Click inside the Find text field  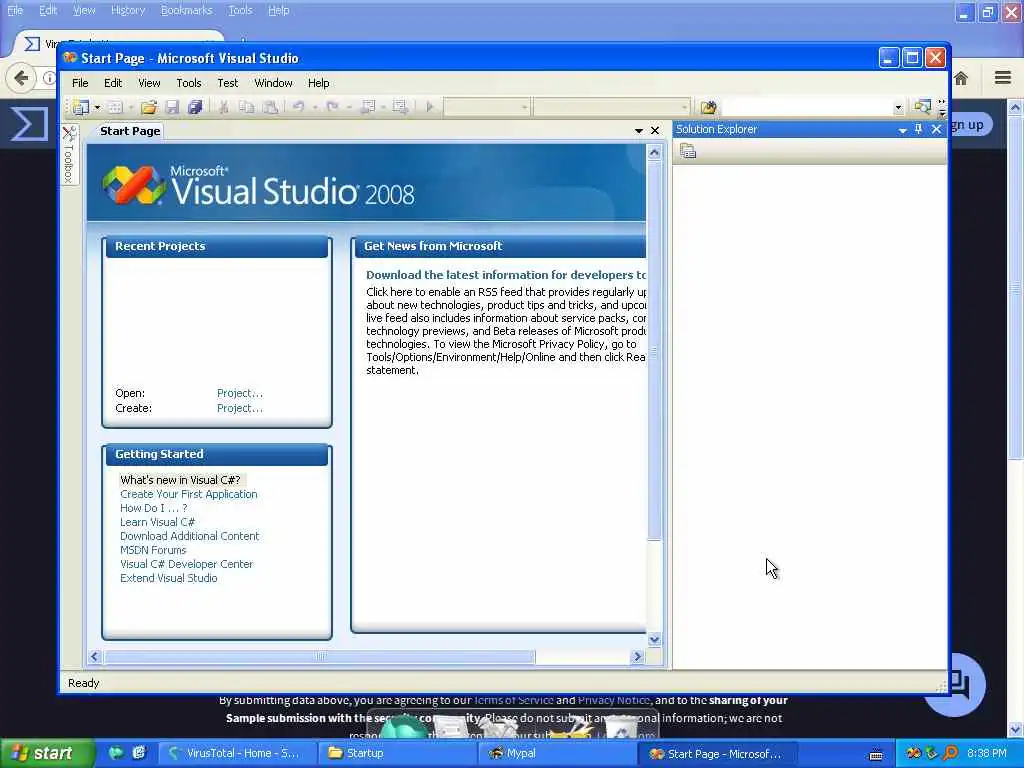coord(807,107)
